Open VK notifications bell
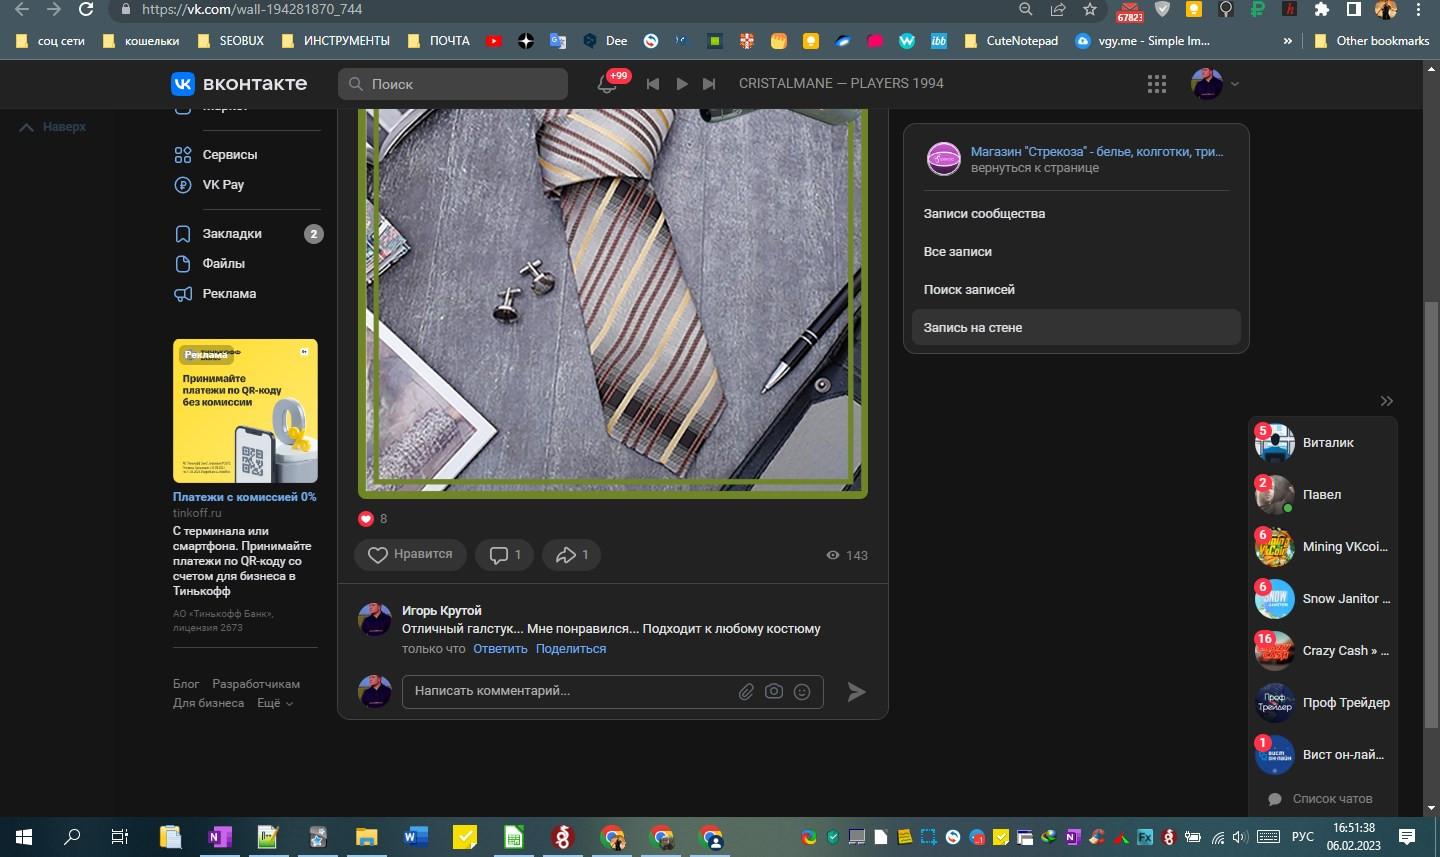The image size is (1440, 857). click(x=607, y=84)
